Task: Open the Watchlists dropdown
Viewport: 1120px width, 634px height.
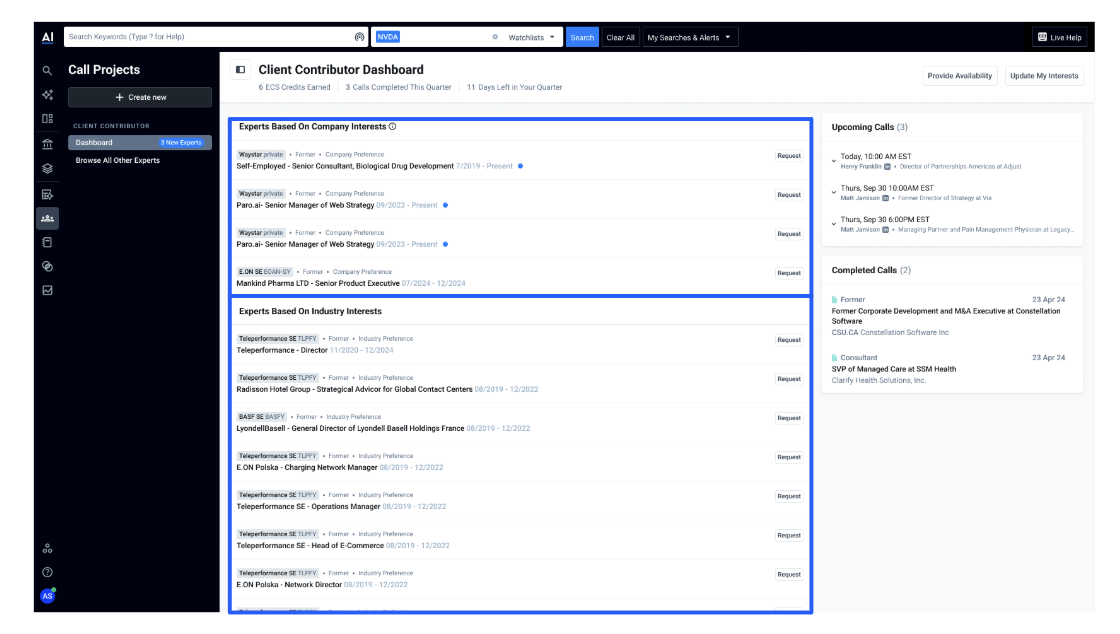Action: (531, 37)
